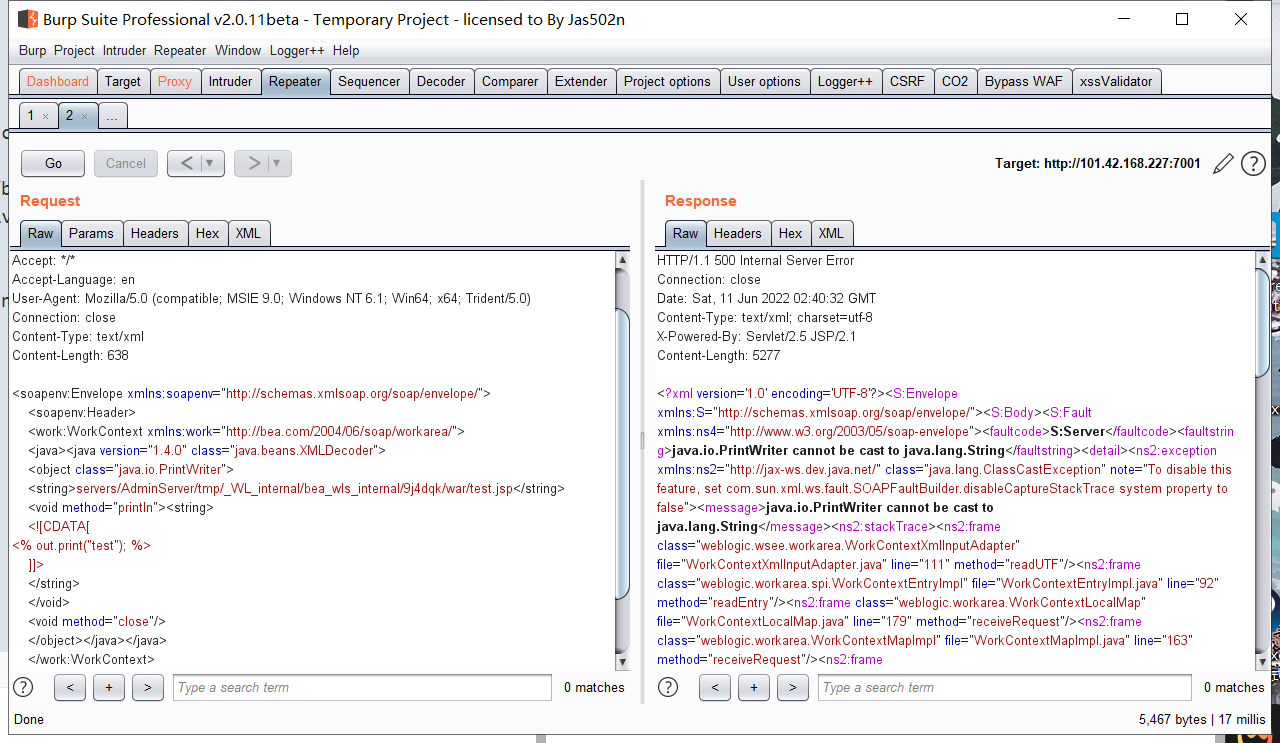Open the history forward dropdown arrow

click(279, 163)
